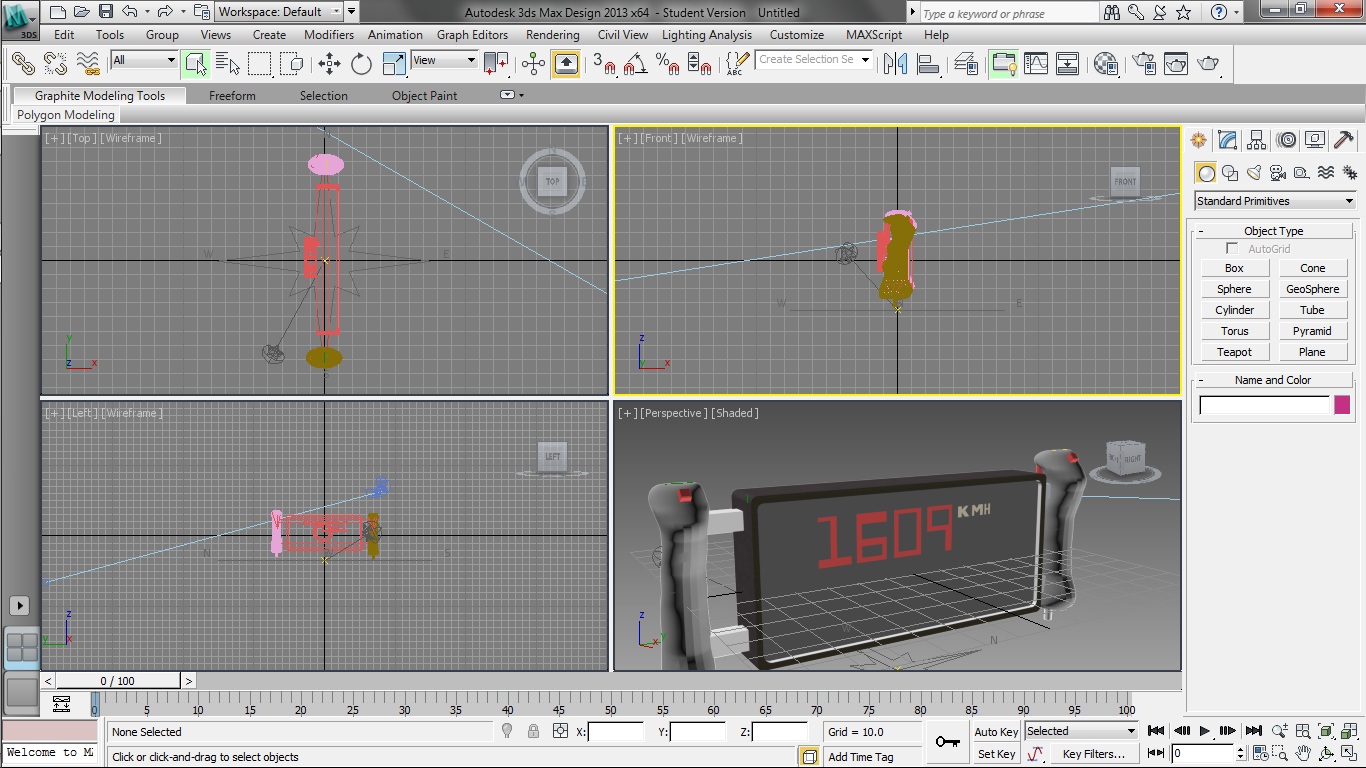Open the Modifiers menu
Screen dimensions: 1366x768
pyautogui.click(x=328, y=34)
